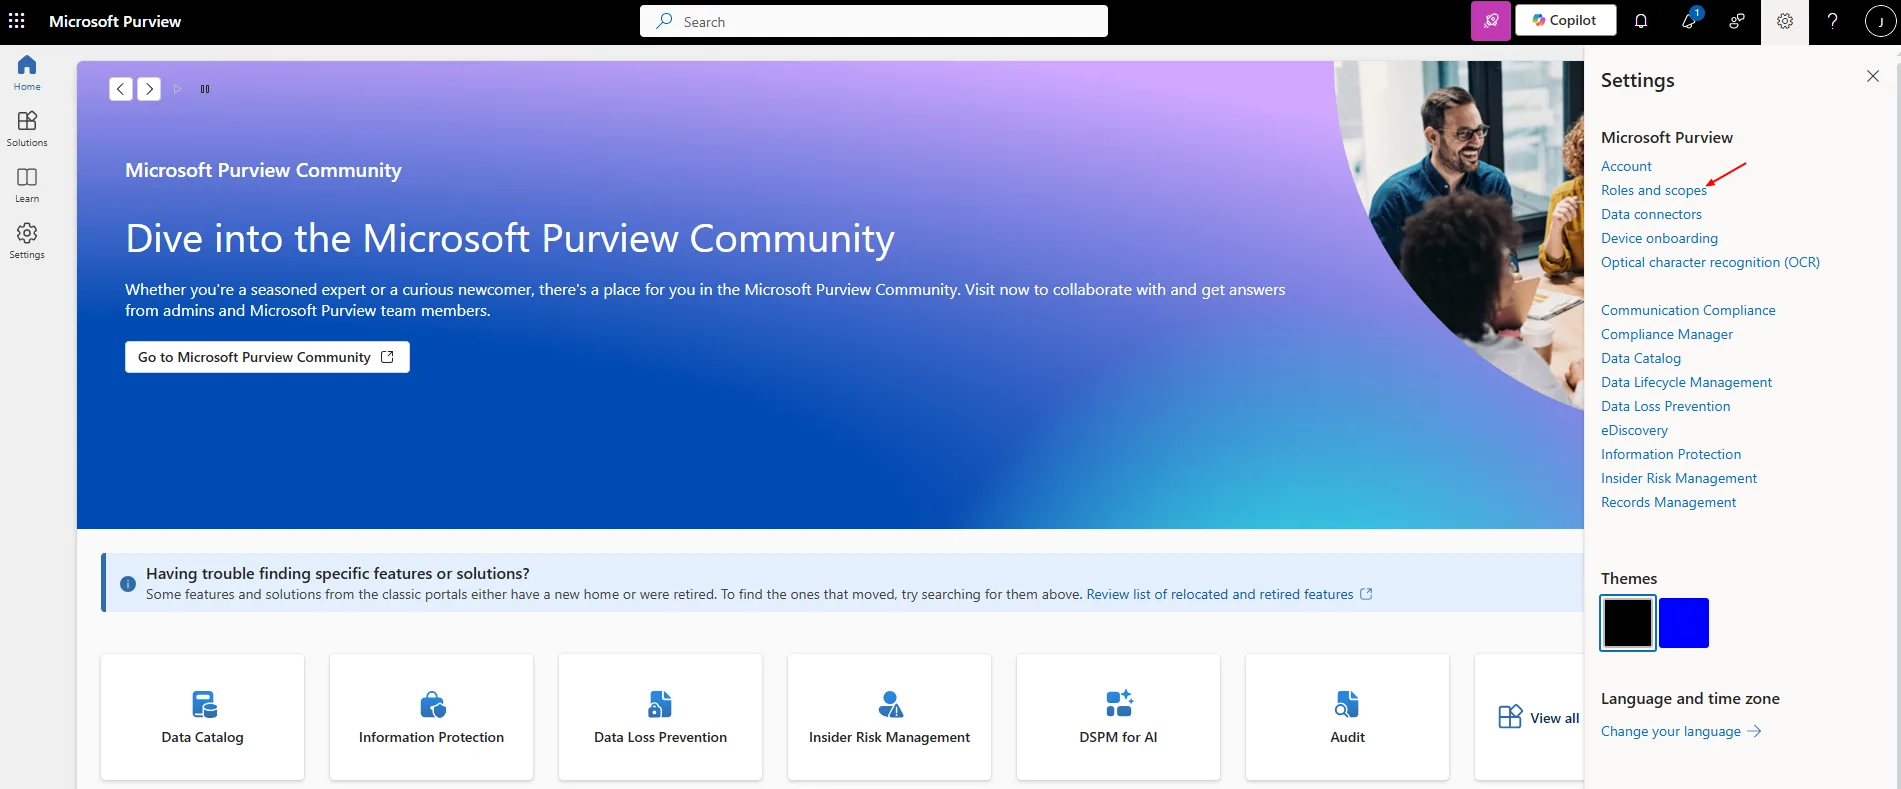This screenshot has width=1901, height=789.
Task: Click inside the Search field
Action: [874, 21]
